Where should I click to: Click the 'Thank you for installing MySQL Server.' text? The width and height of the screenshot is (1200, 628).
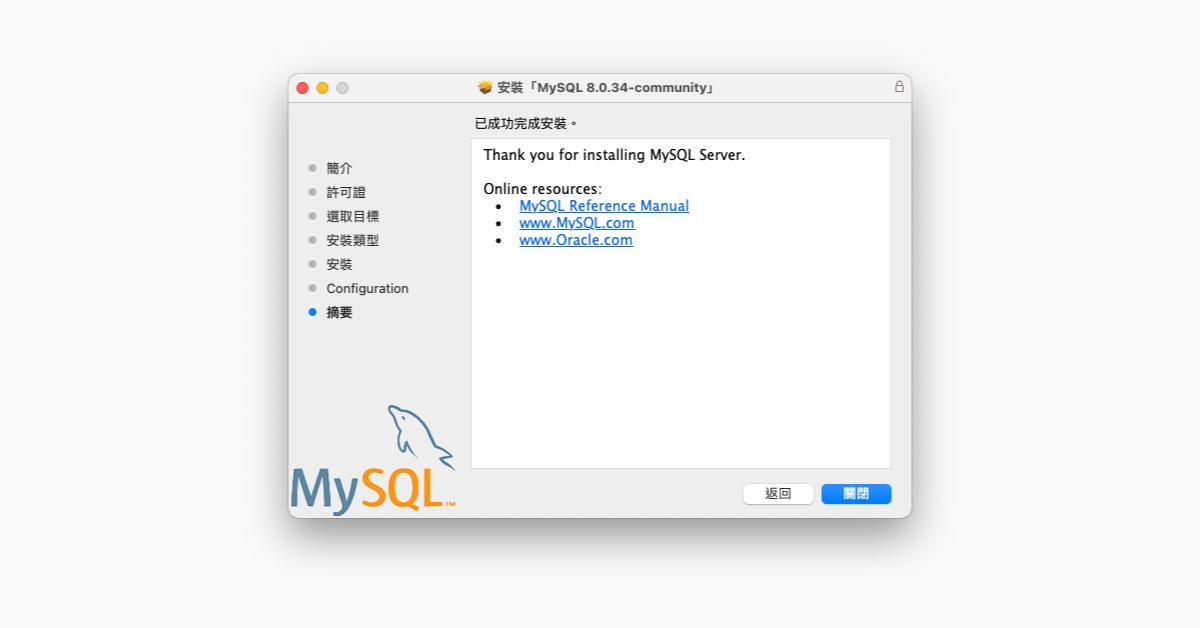click(x=614, y=156)
